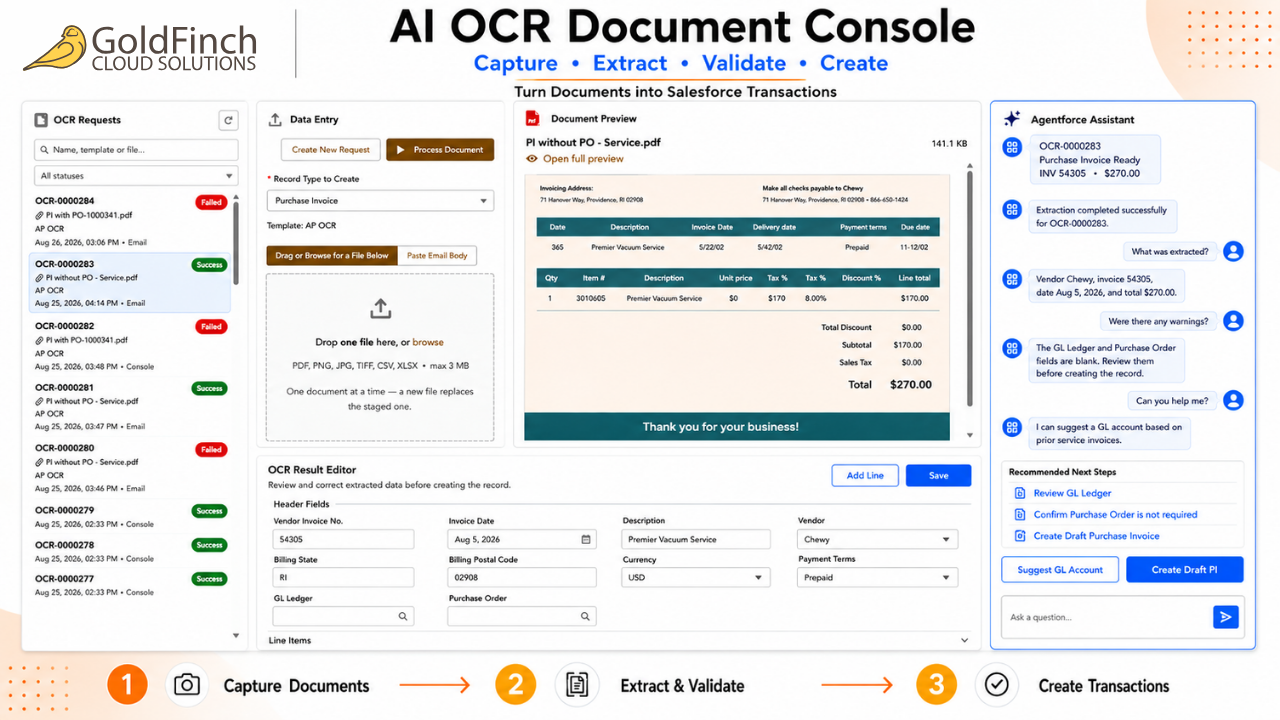The height and width of the screenshot is (720, 1280).
Task: Click the bot avatar beside the GL Ledger warning
Action: tap(1012, 349)
